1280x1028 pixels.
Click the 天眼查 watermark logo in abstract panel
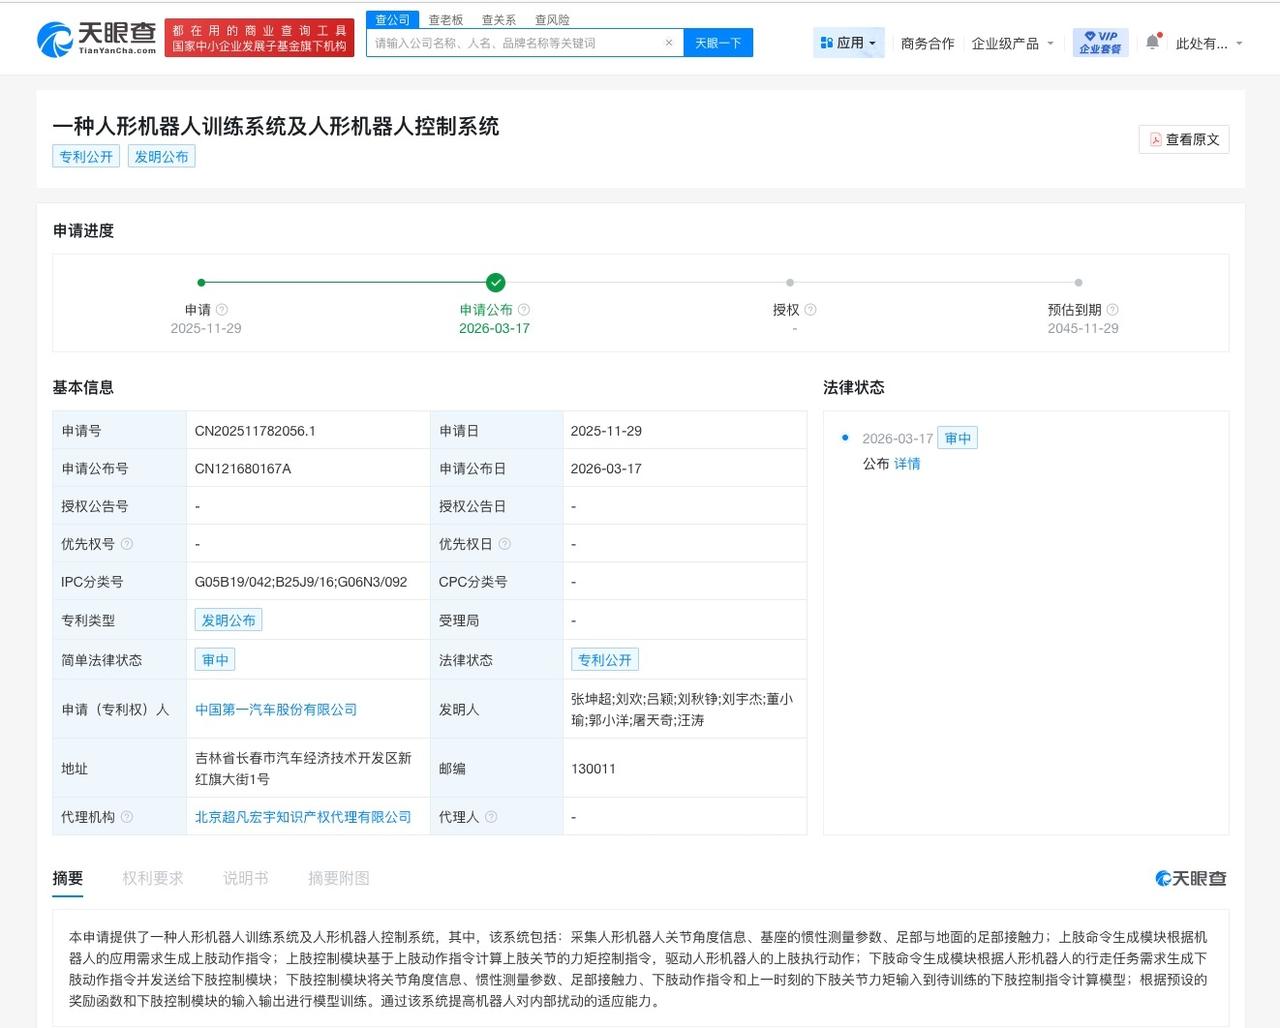1192,877
